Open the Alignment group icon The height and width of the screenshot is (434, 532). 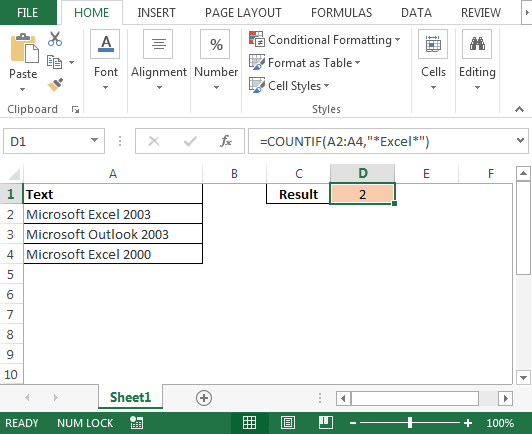(158, 44)
